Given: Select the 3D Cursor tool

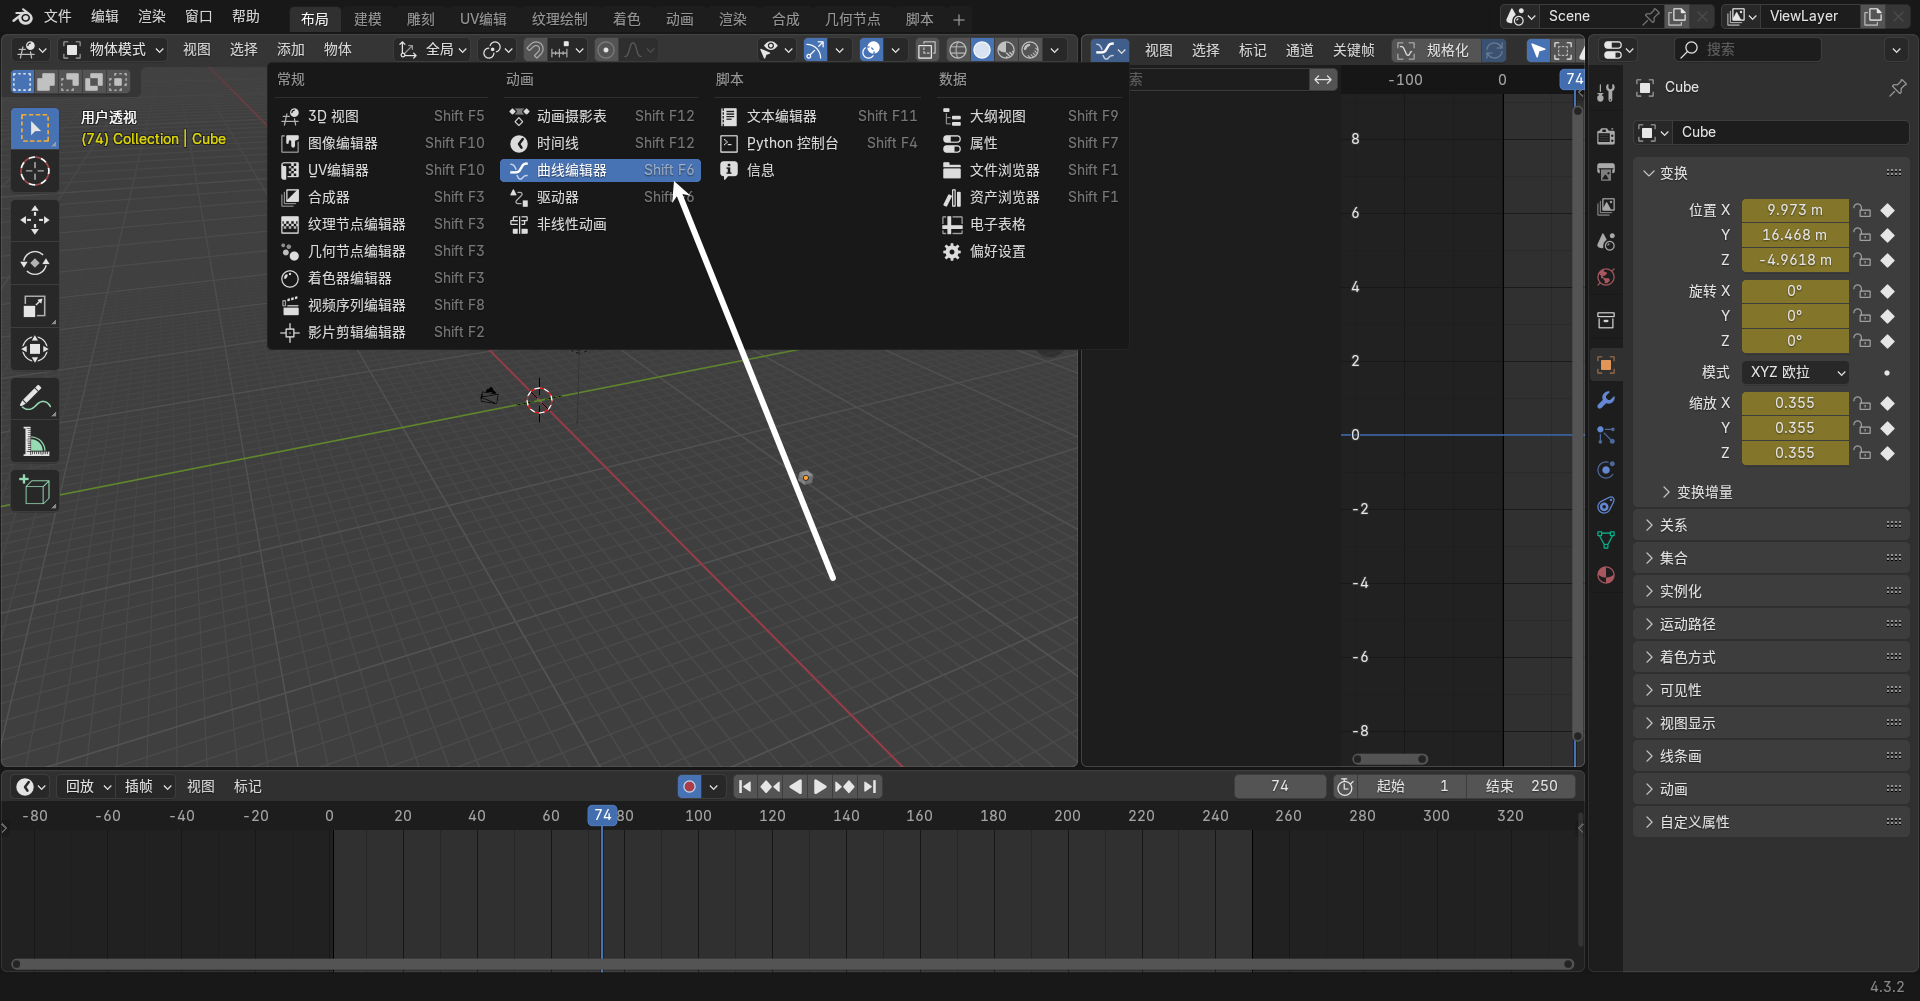Looking at the screenshot, I should [x=35, y=172].
